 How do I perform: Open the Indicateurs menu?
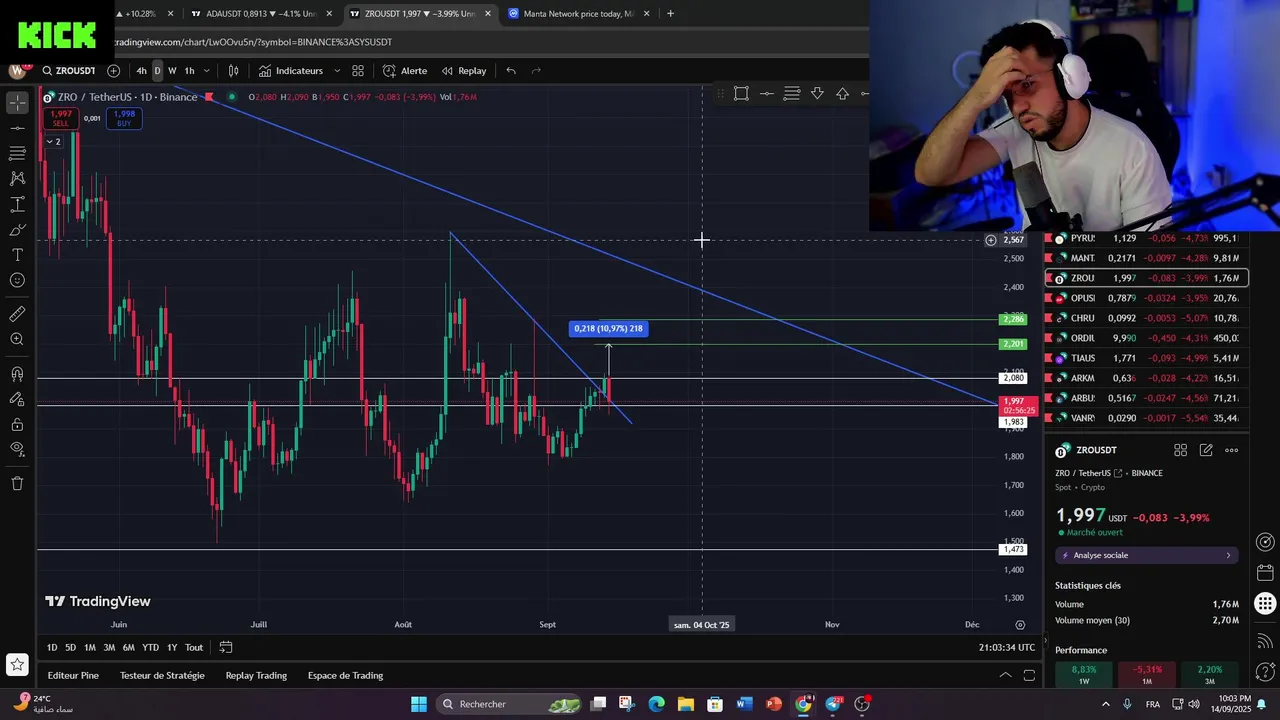pos(291,71)
